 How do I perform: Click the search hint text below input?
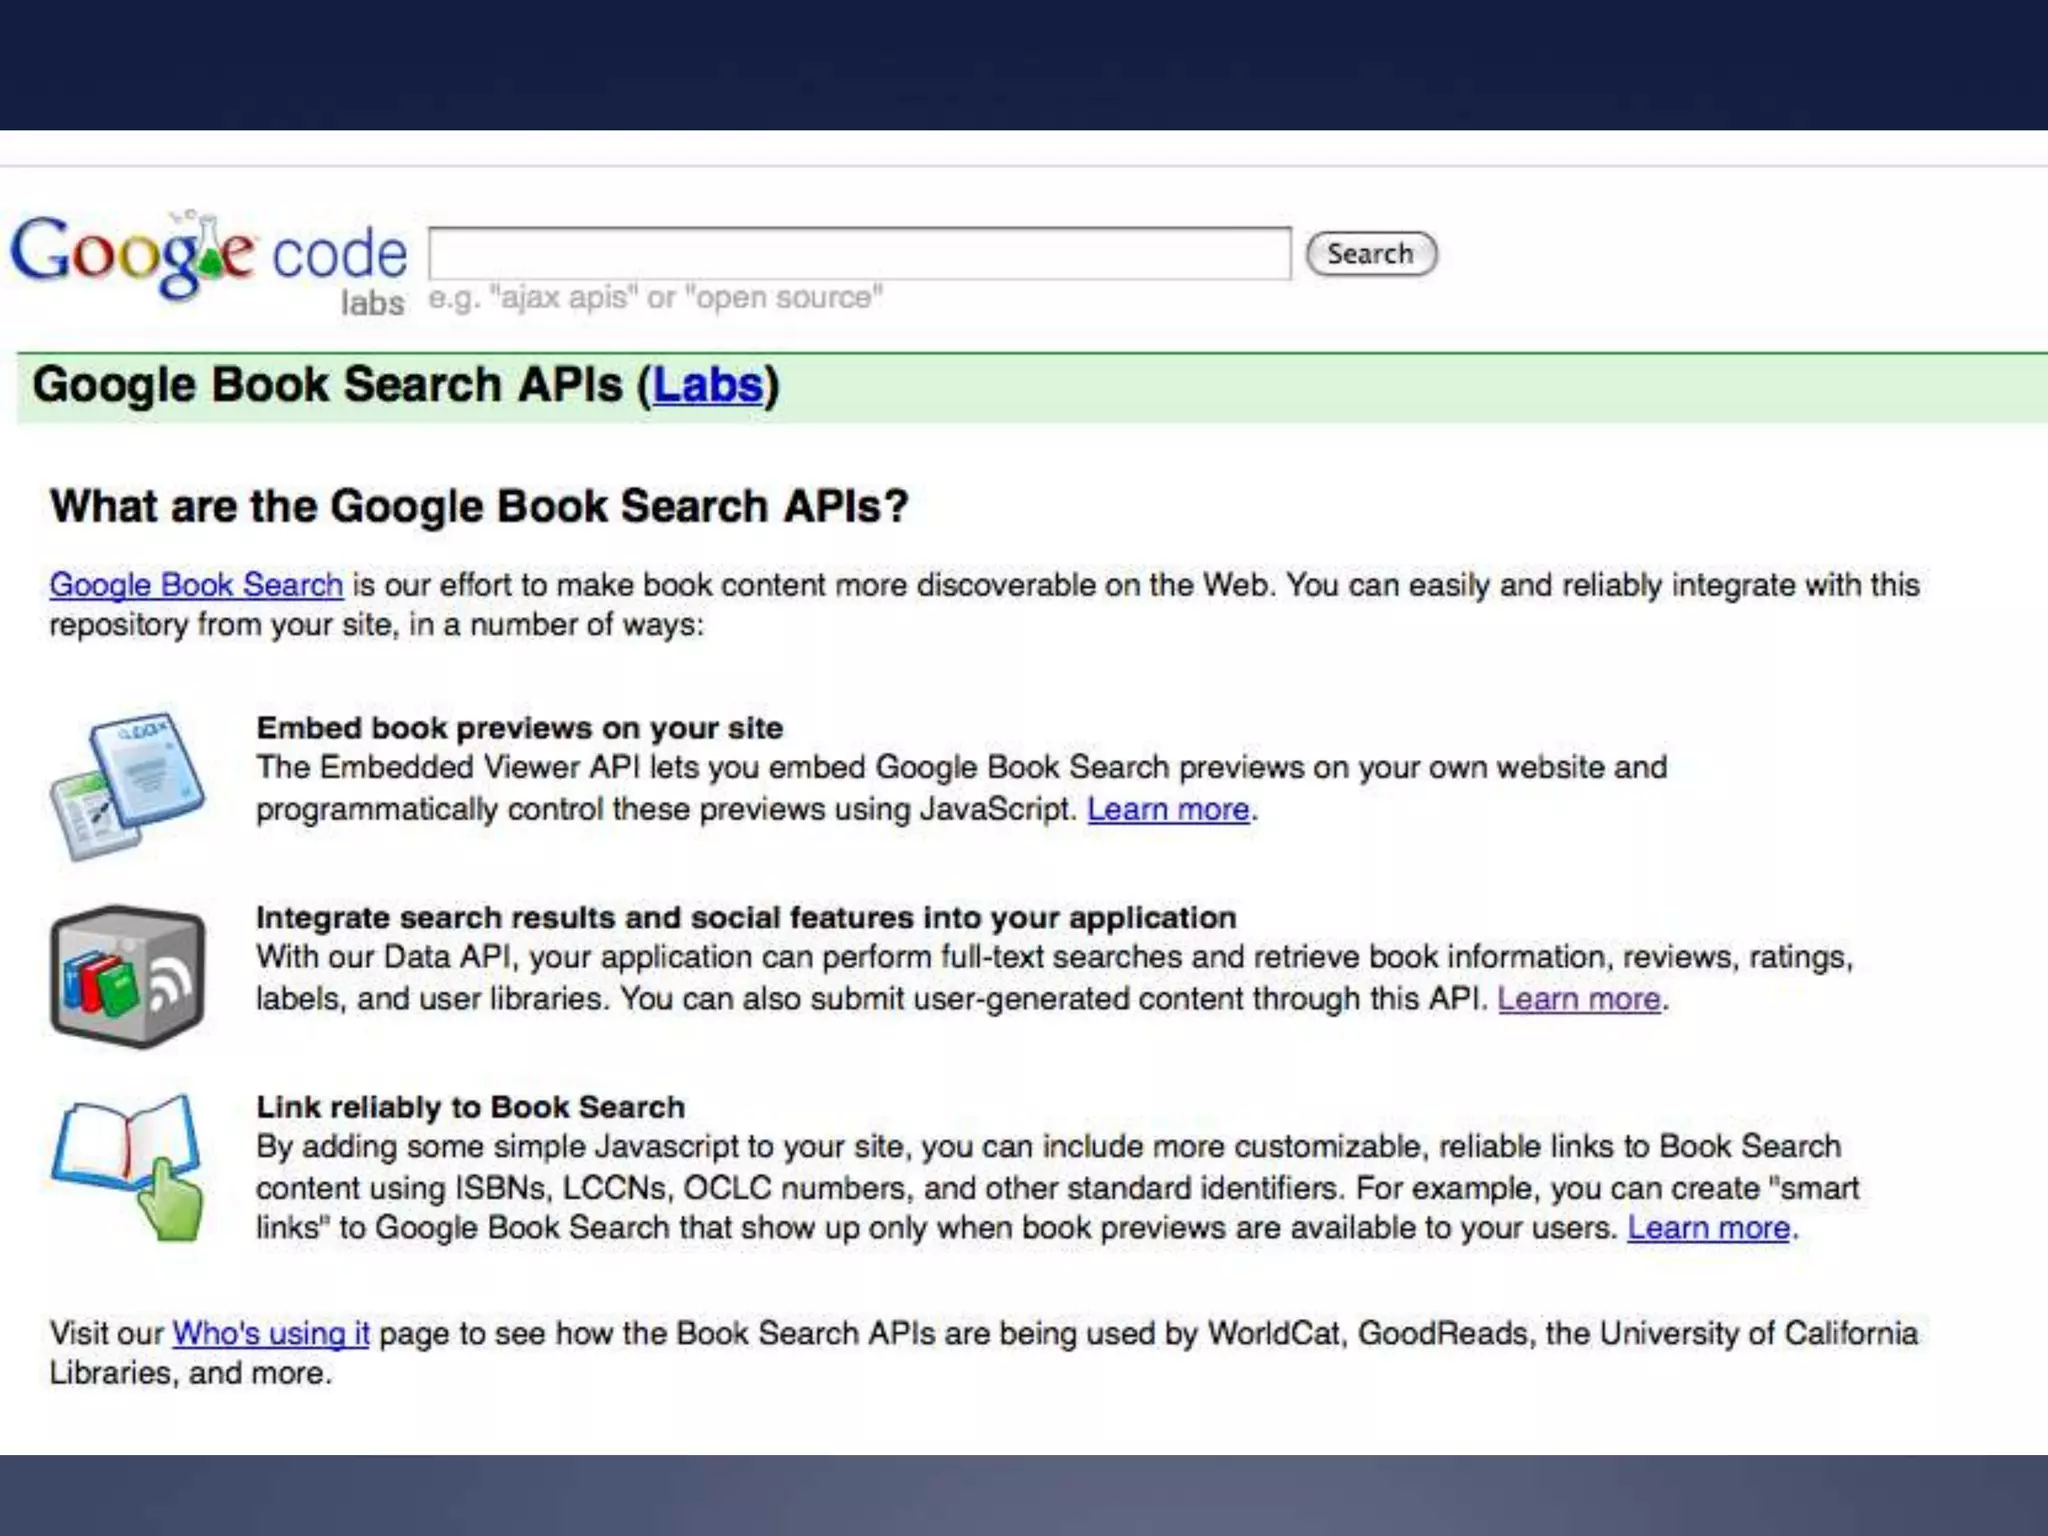coord(655,298)
